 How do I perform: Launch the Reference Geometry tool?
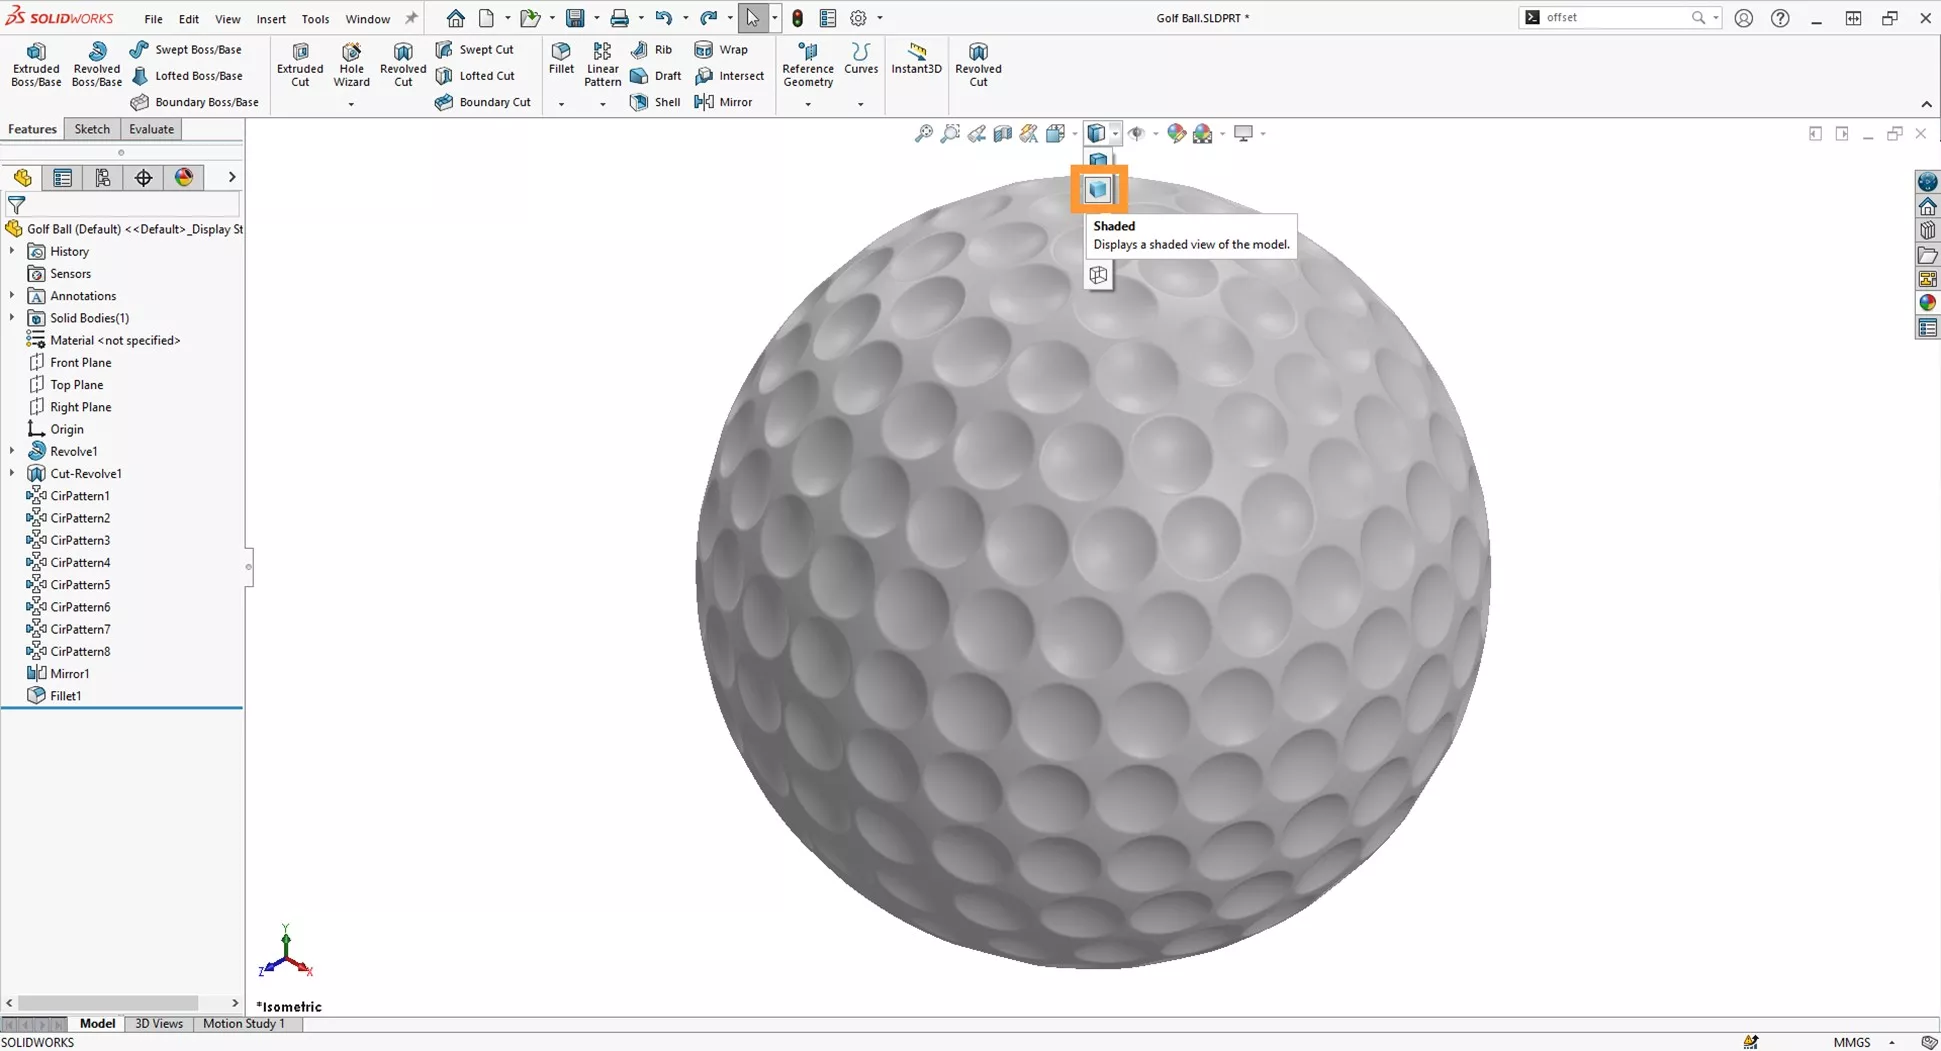coord(807,63)
